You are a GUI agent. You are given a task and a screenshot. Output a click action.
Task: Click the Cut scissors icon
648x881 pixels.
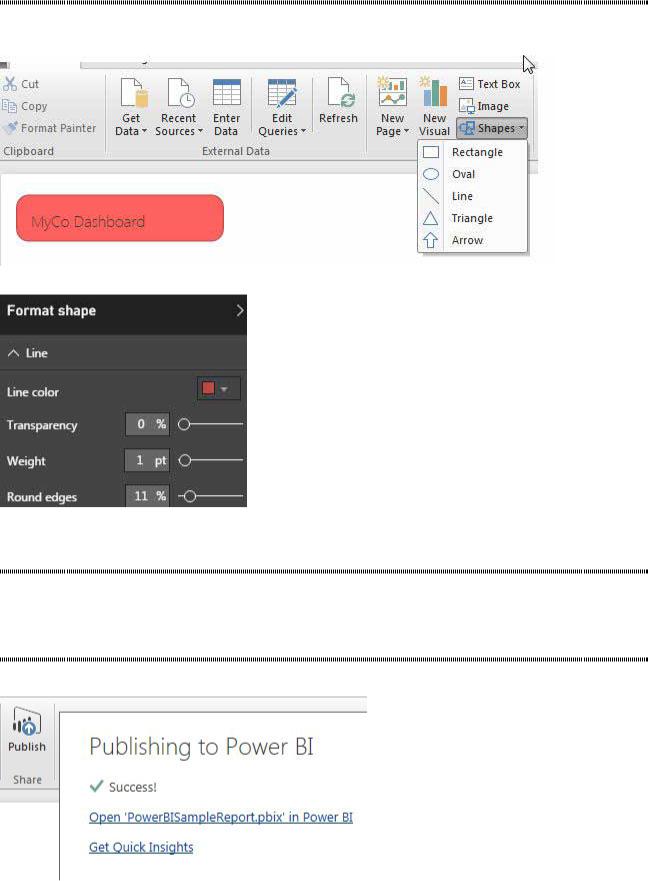tap(10, 84)
